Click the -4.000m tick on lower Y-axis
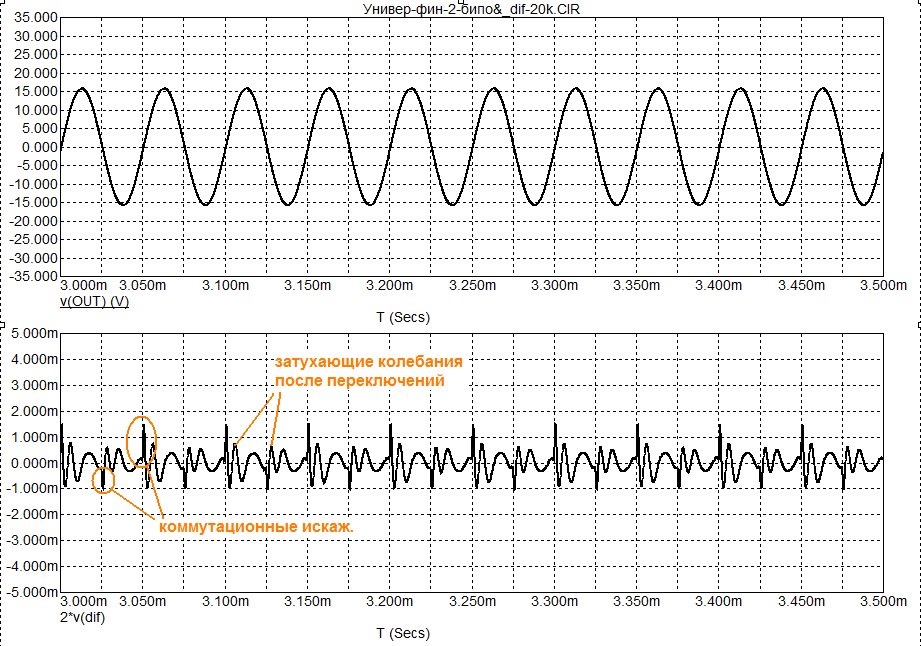Viewport: 921px width, 646px height. coord(33,567)
